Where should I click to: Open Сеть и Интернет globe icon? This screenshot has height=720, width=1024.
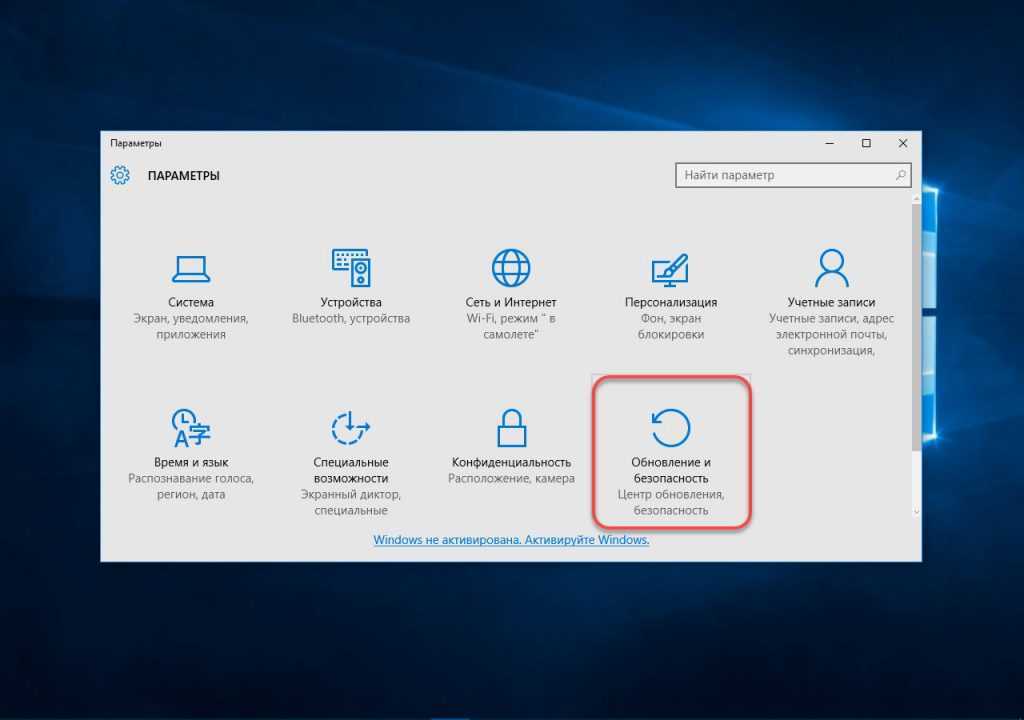(x=510, y=268)
